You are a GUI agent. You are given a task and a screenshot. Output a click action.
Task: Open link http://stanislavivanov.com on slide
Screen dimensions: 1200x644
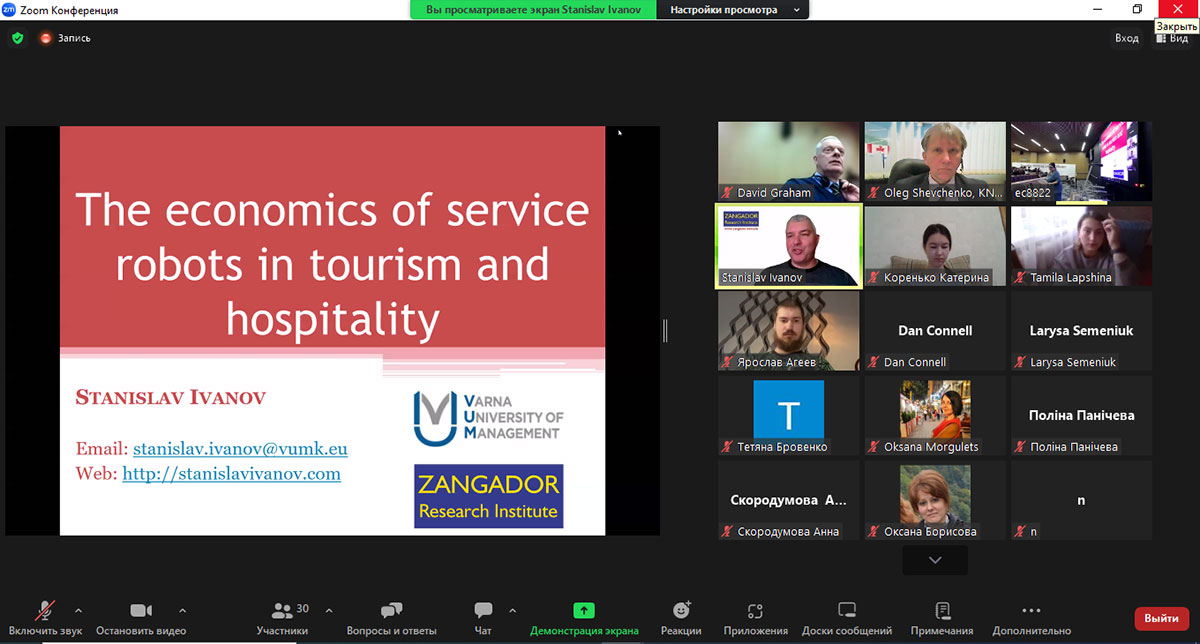(231, 474)
